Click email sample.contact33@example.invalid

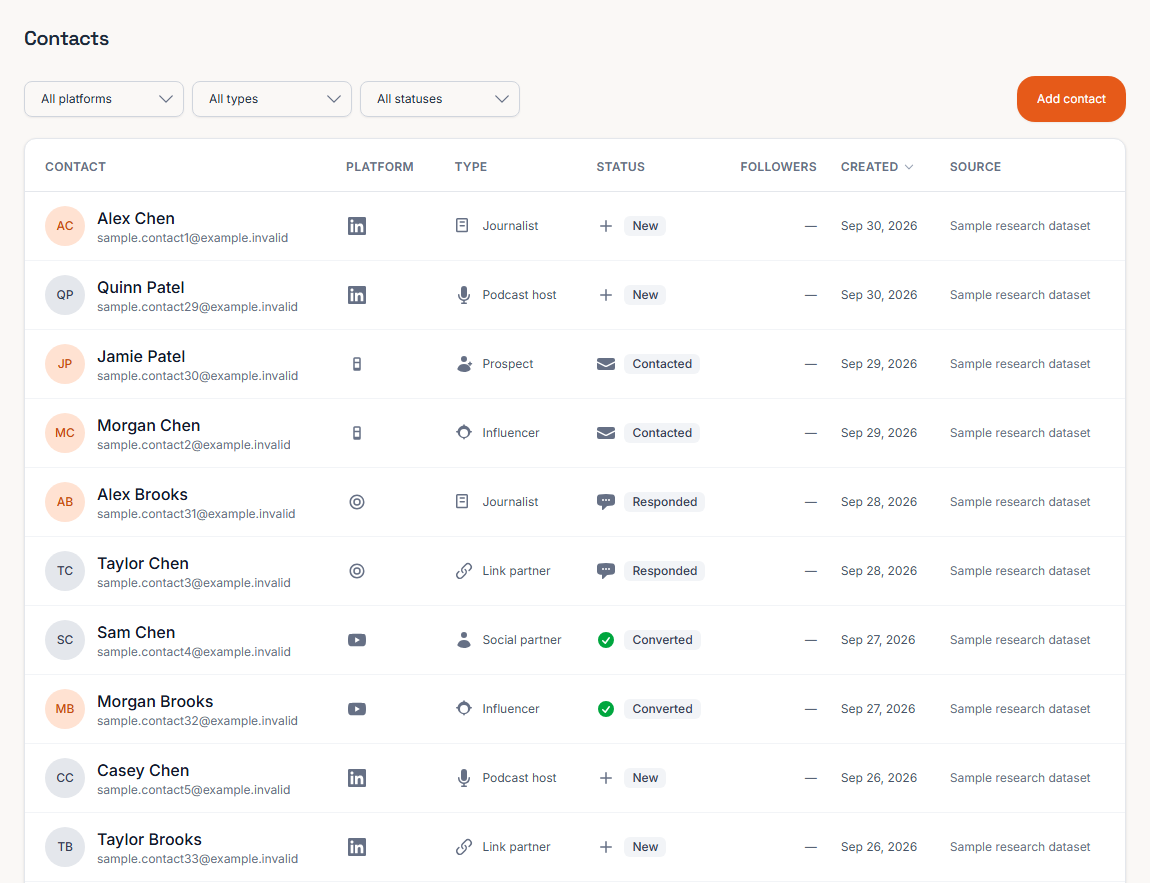[197, 859]
